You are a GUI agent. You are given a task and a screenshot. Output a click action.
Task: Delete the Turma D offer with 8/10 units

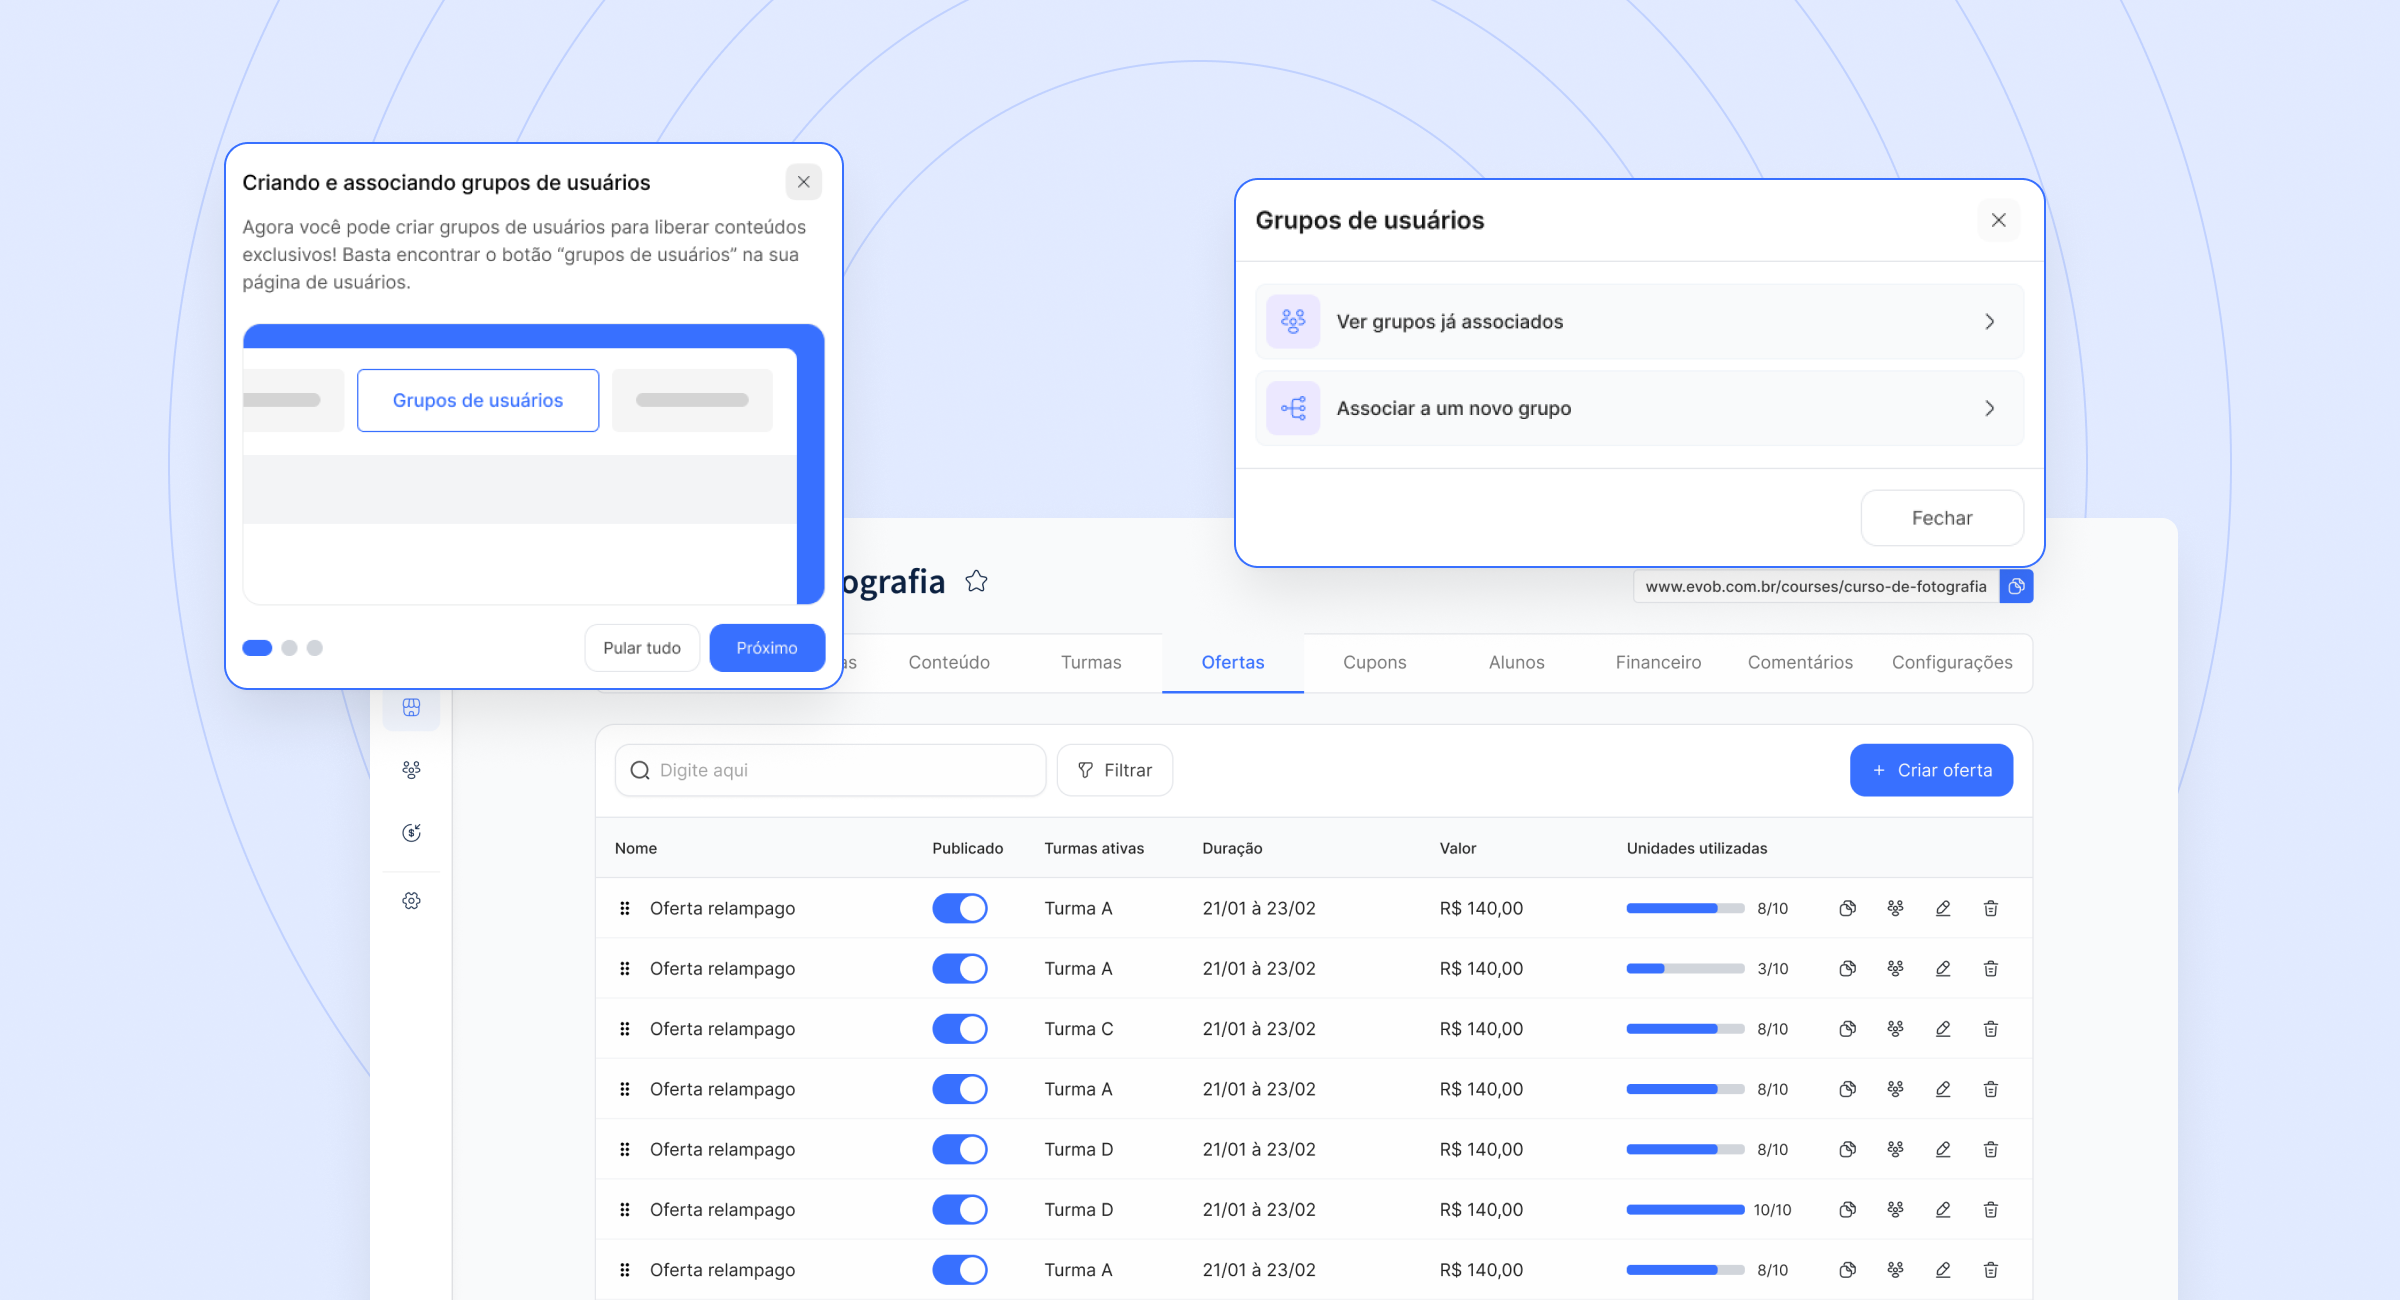click(1991, 1149)
